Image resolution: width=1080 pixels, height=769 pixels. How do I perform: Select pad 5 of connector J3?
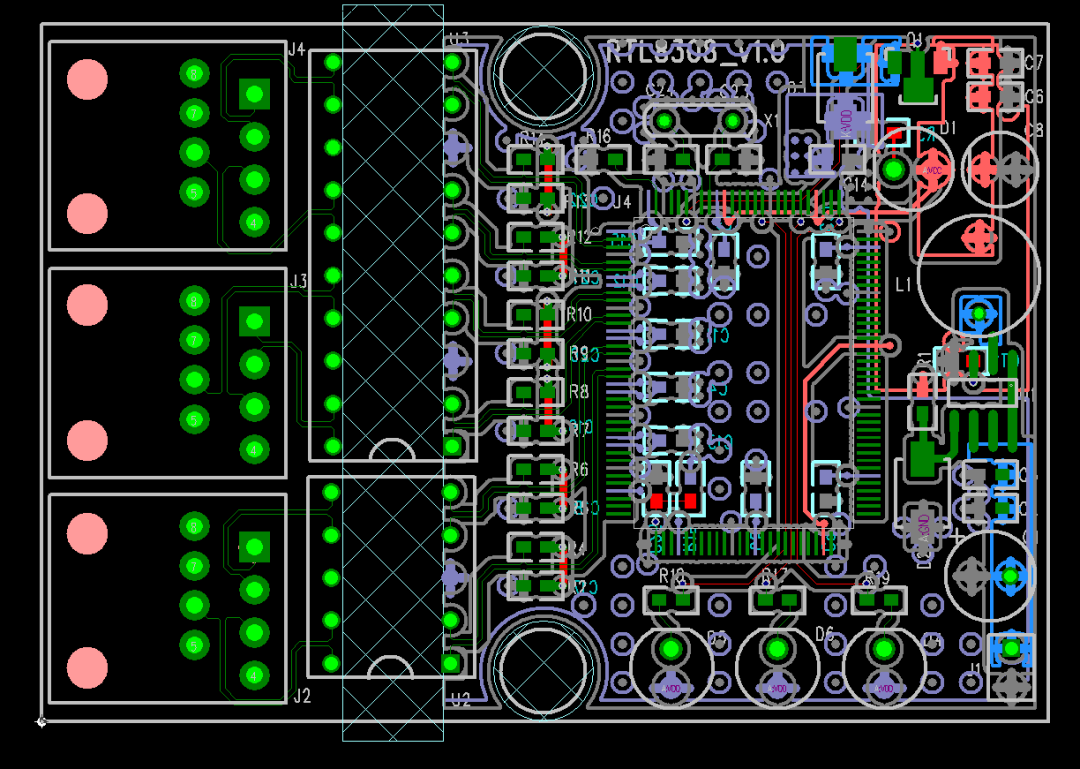(x=194, y=419)
